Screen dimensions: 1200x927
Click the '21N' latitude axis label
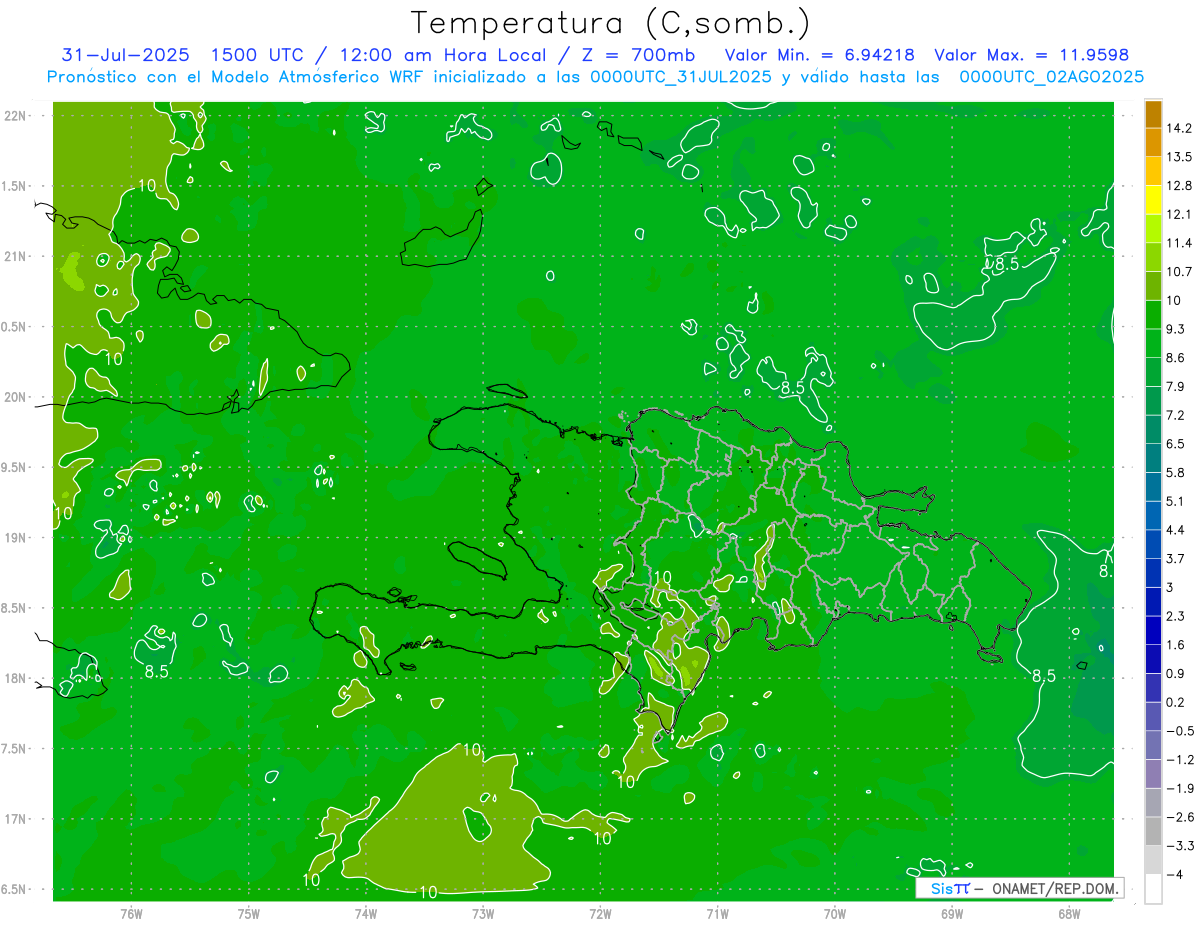(15, 256)
